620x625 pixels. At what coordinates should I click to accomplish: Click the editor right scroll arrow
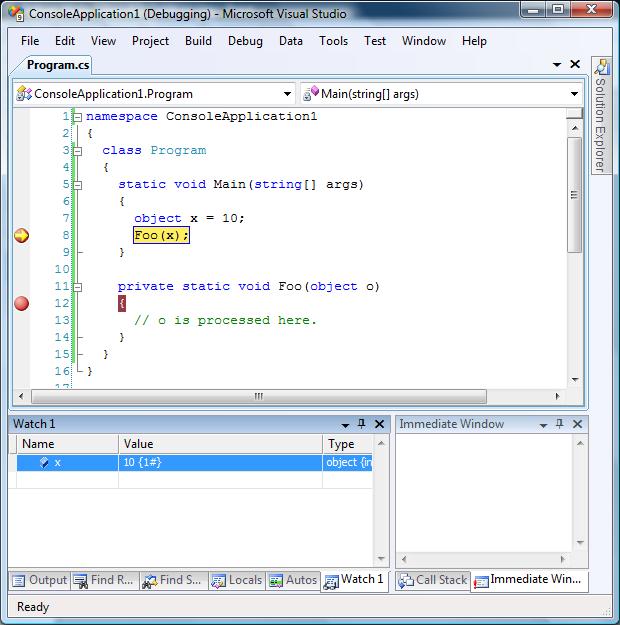(558, 396)
